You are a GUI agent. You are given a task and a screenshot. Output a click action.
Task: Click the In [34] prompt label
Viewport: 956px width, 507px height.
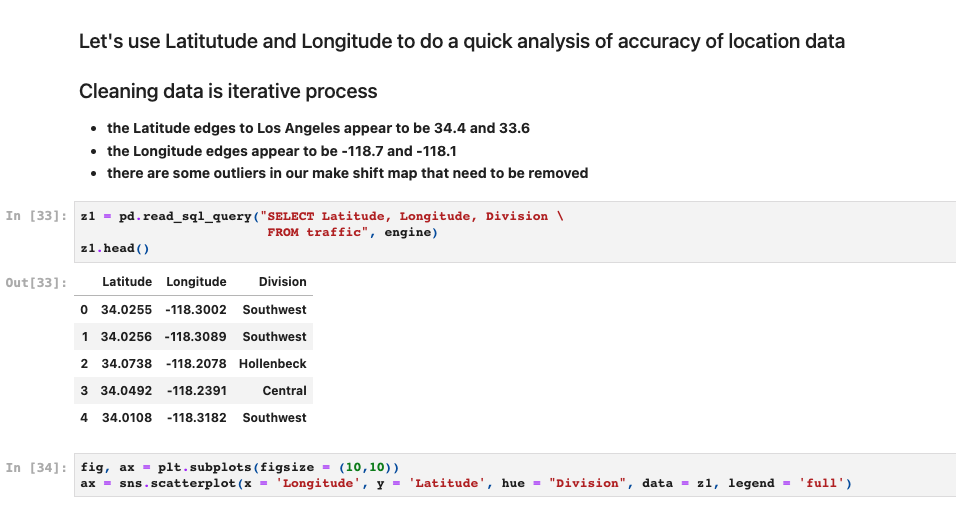37,467
